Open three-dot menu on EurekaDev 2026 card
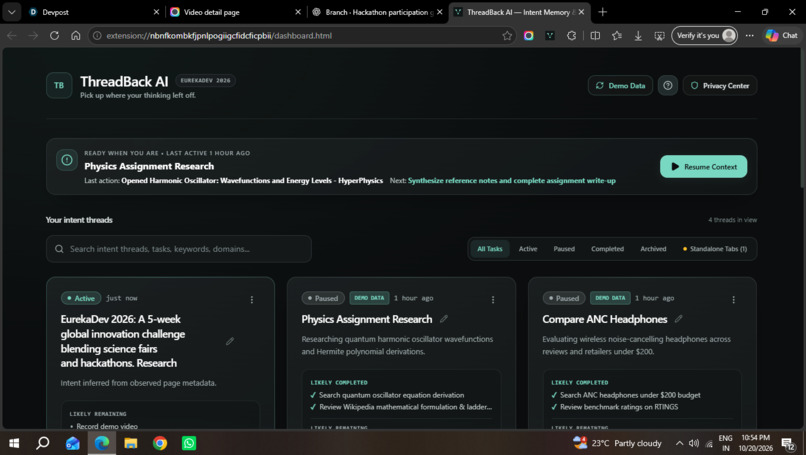 [252, 299]
